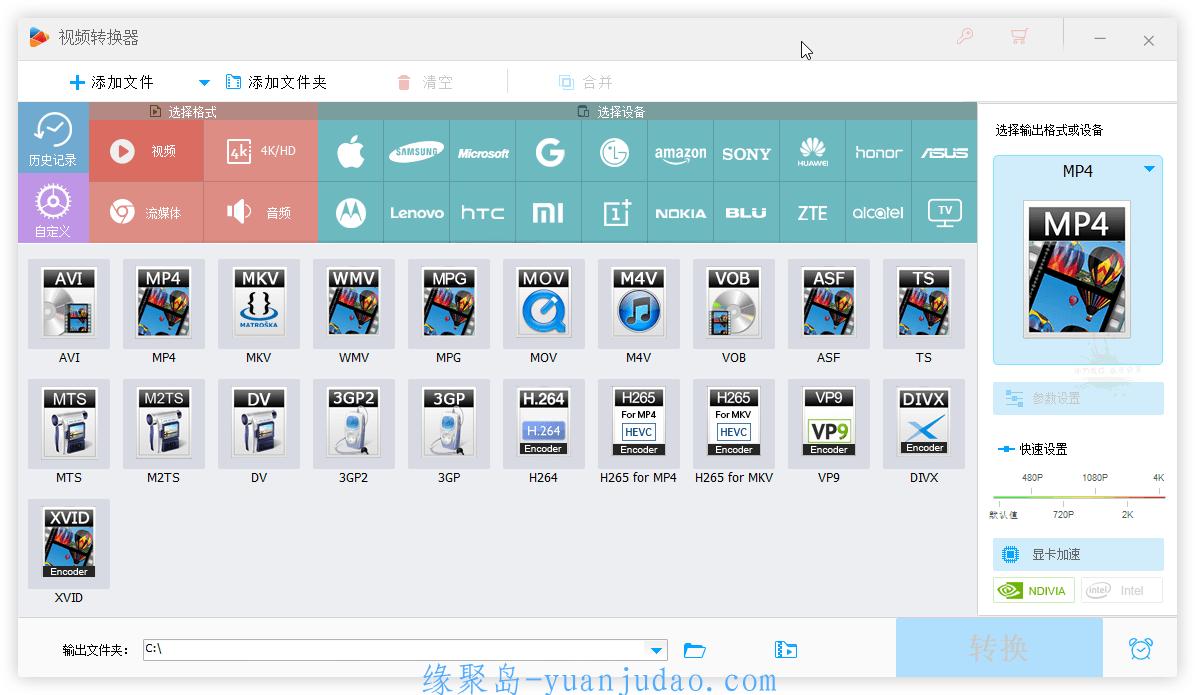Browse for output folder with folder icon
Screen dimensions: 1195x695
[x=694, y=650]
